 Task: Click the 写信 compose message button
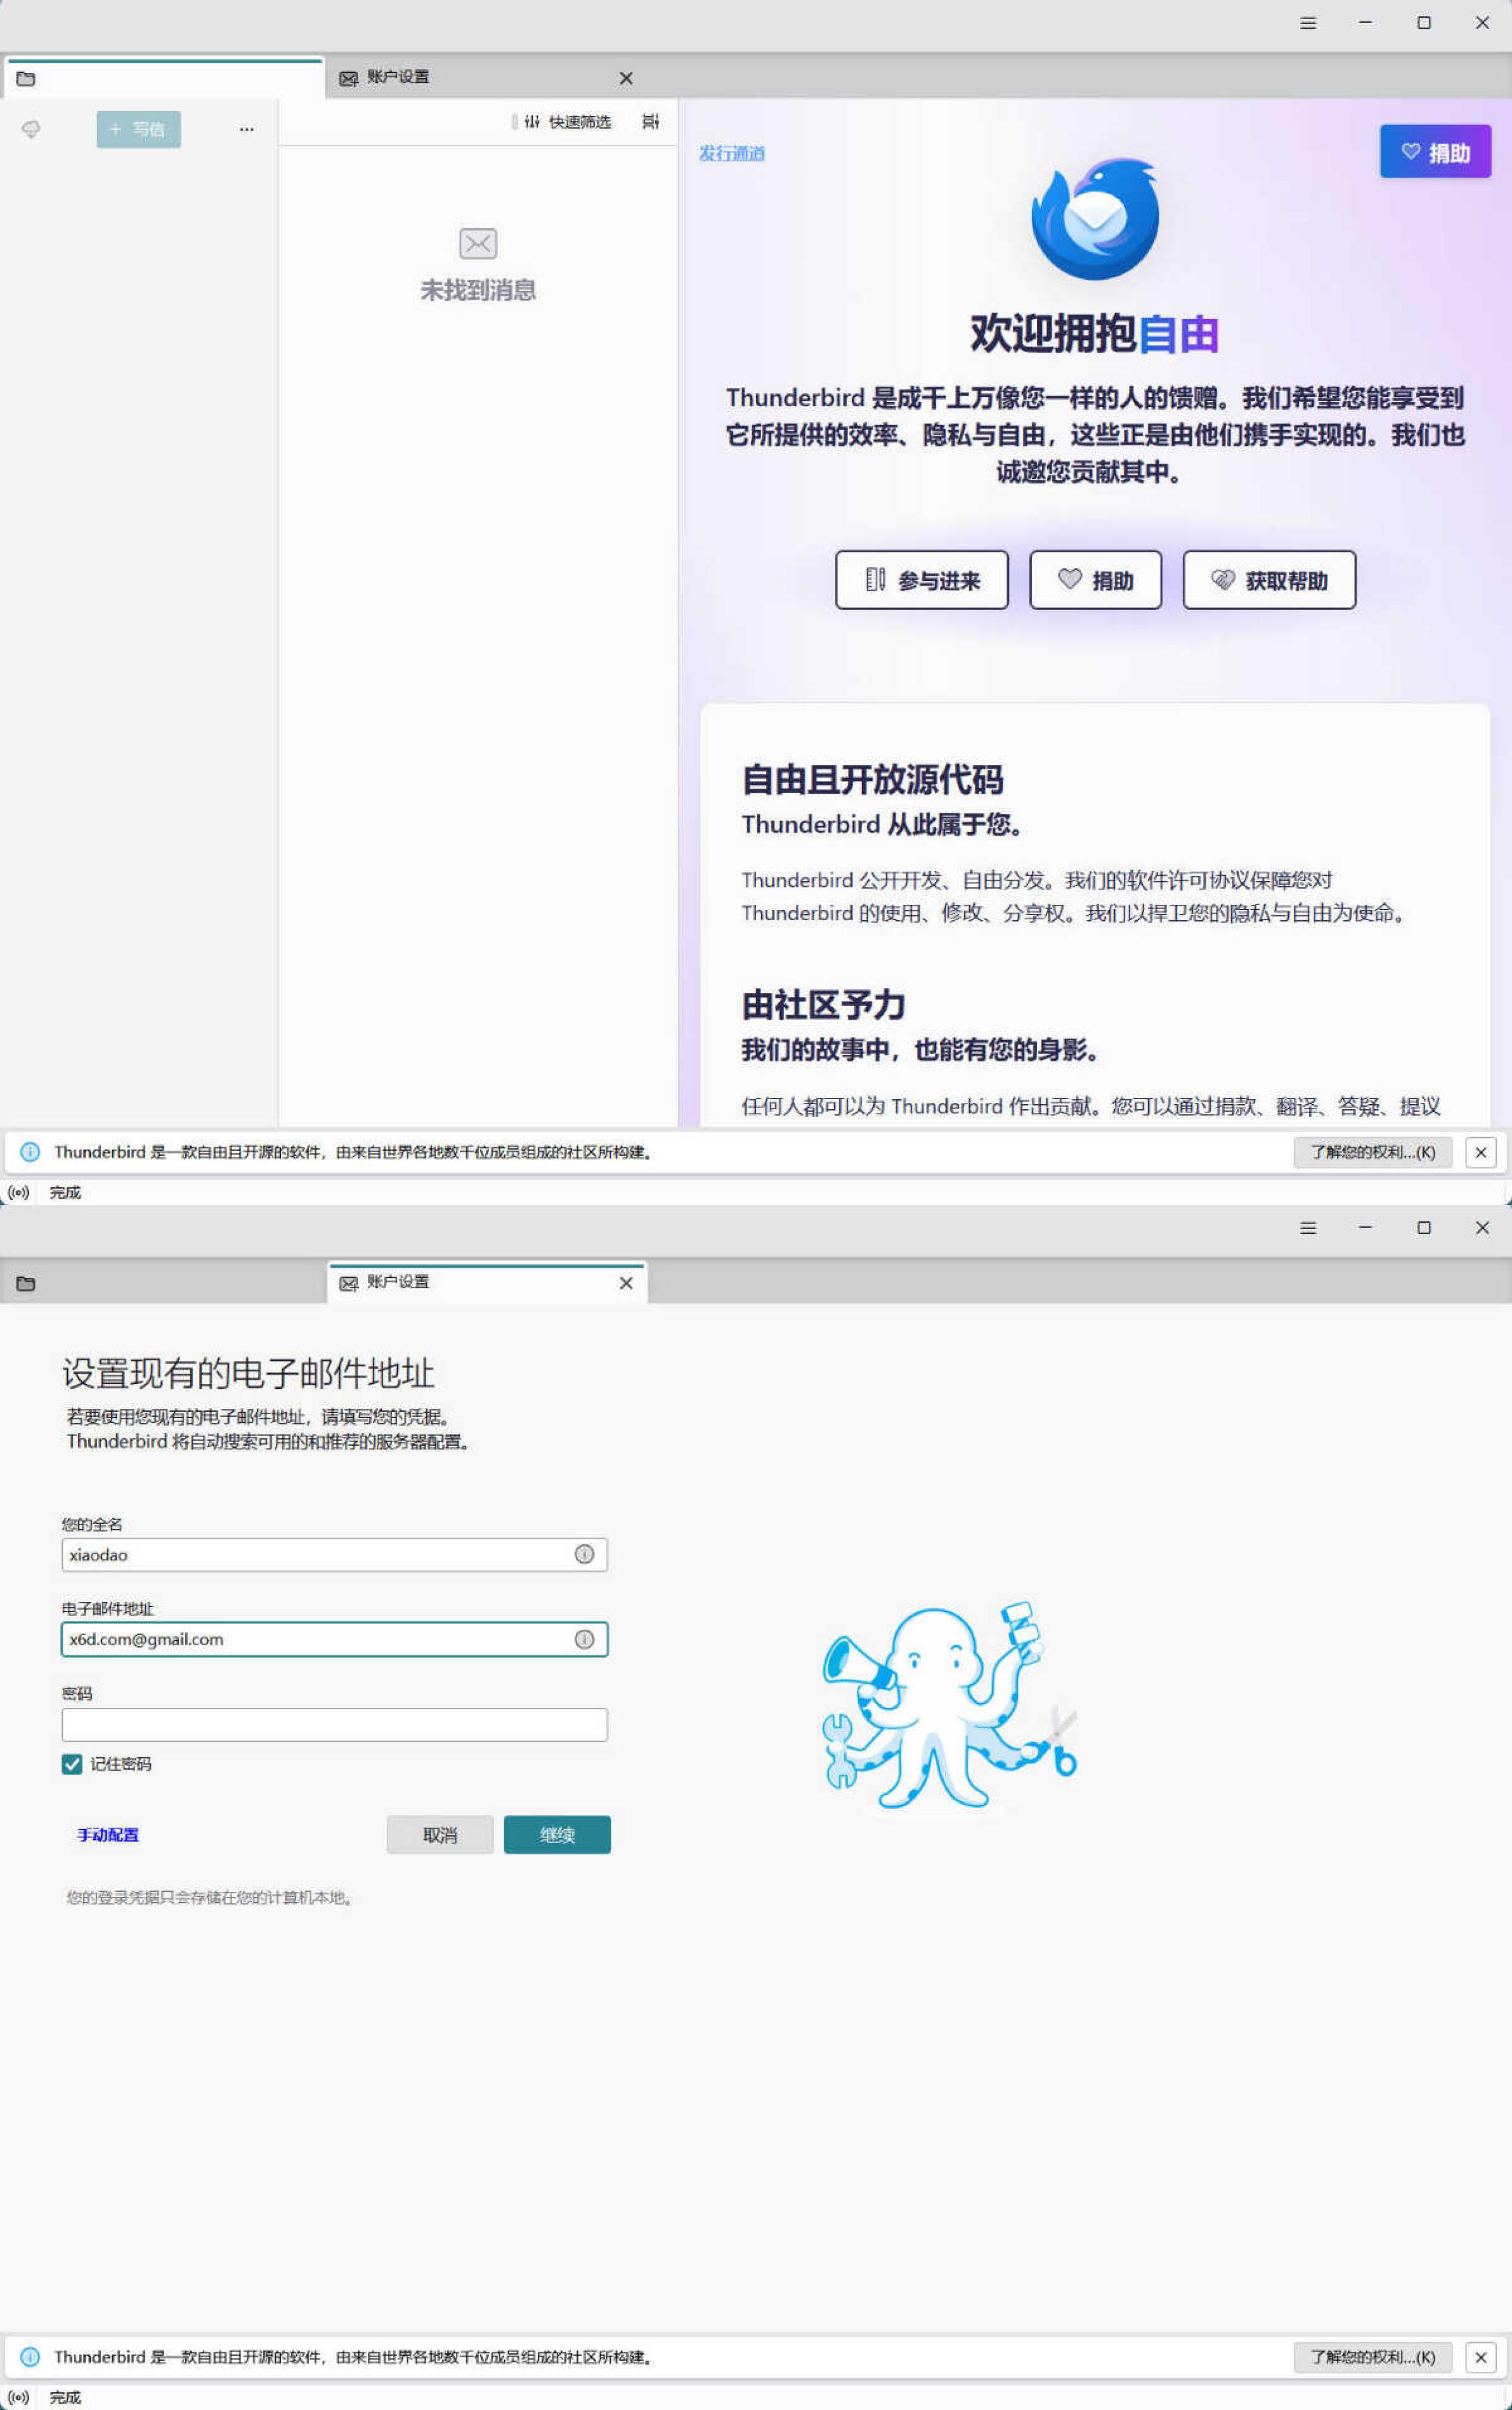pyautogui.click(x=138, y=129)
